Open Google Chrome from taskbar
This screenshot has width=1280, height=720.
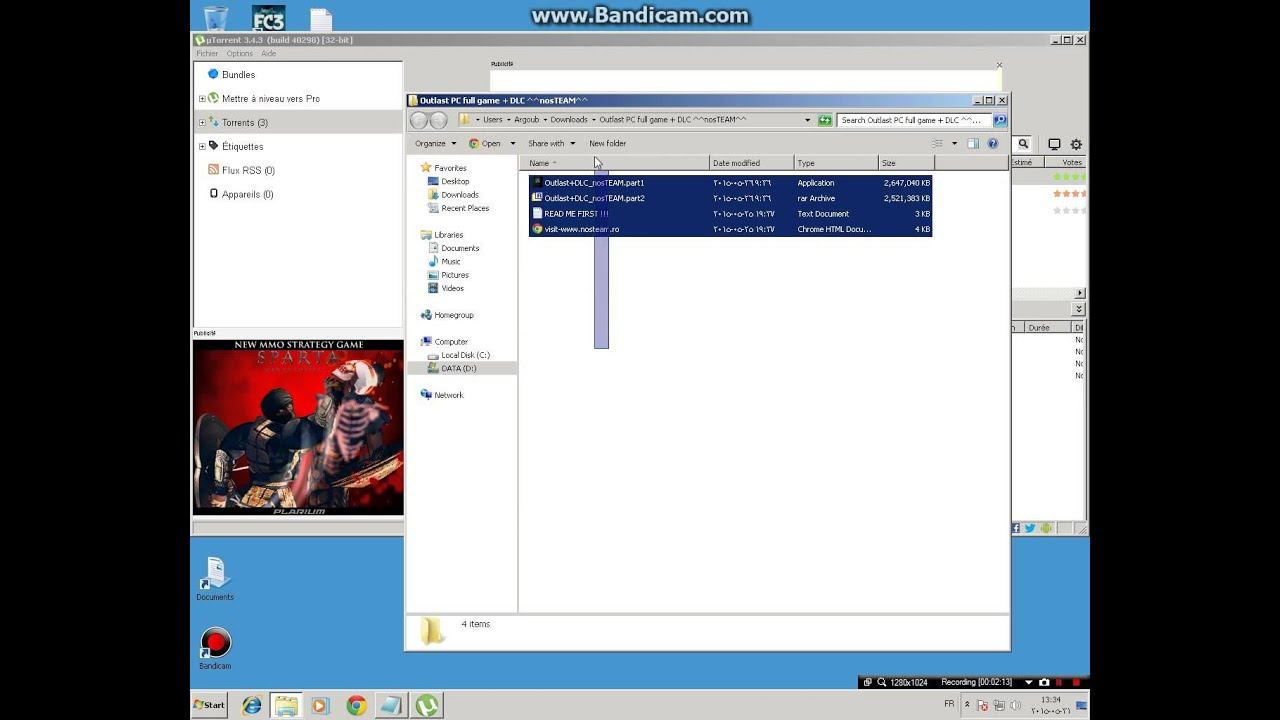point(356,706)
